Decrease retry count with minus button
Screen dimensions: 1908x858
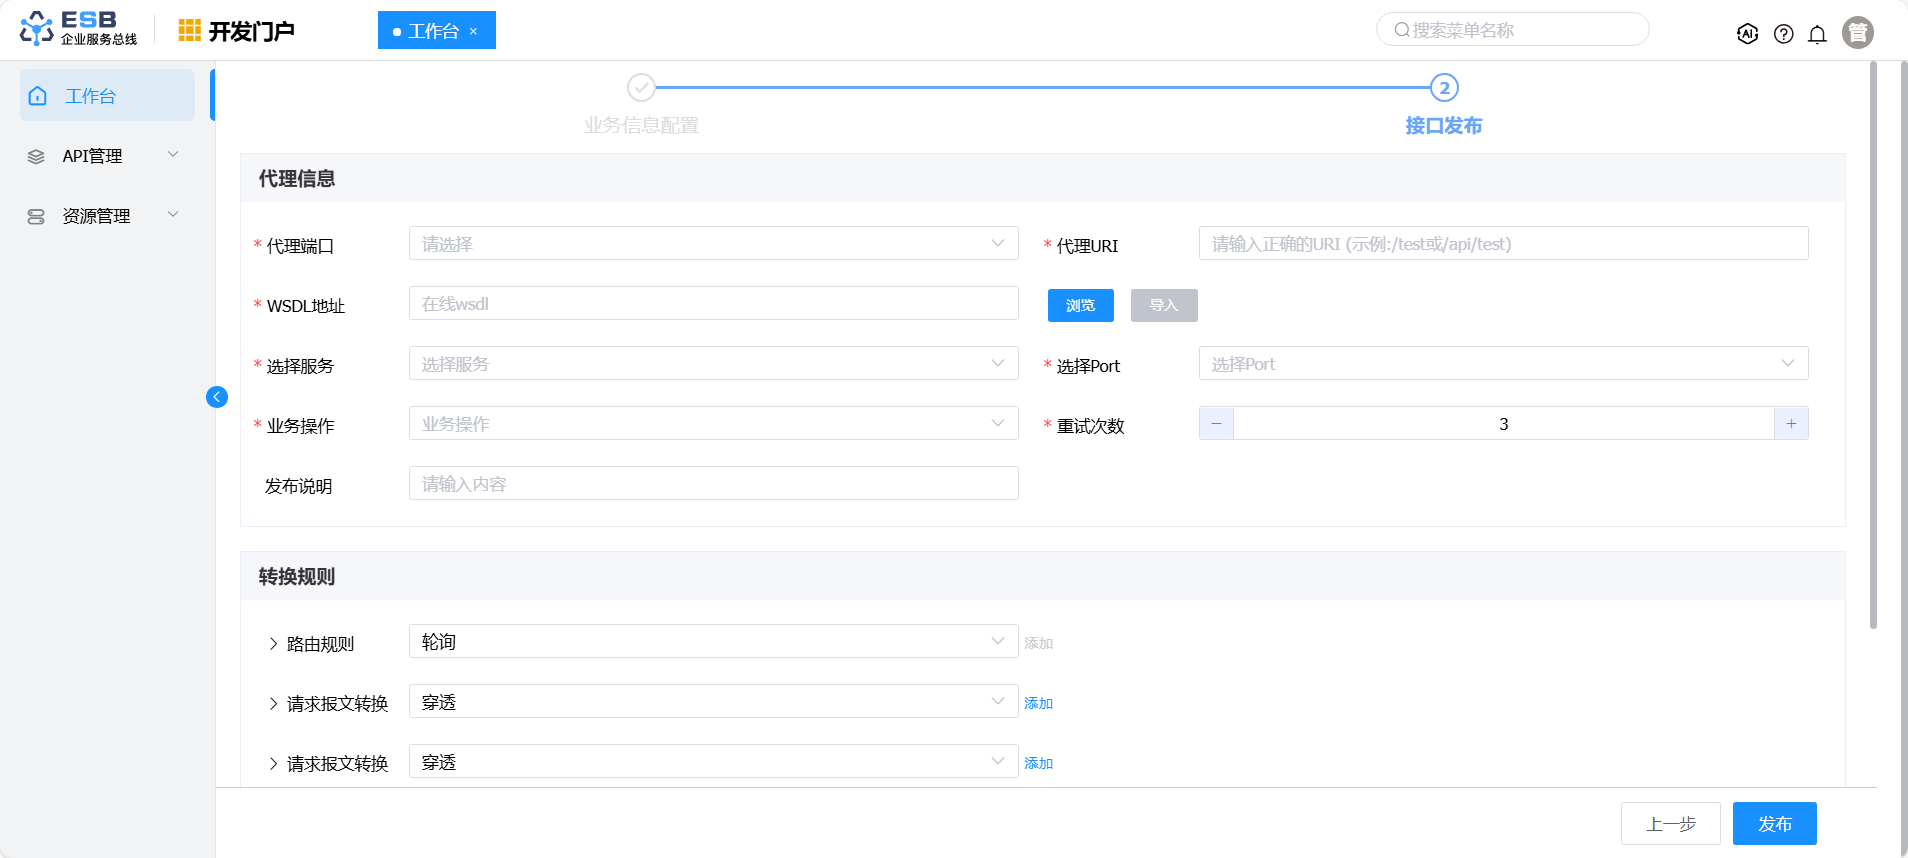[x=1216, y=424]
